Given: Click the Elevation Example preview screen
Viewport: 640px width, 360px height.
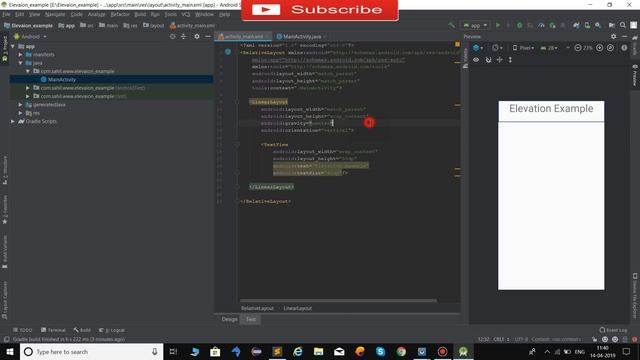Looking at the screenshot, I should [x=551, y=195].
